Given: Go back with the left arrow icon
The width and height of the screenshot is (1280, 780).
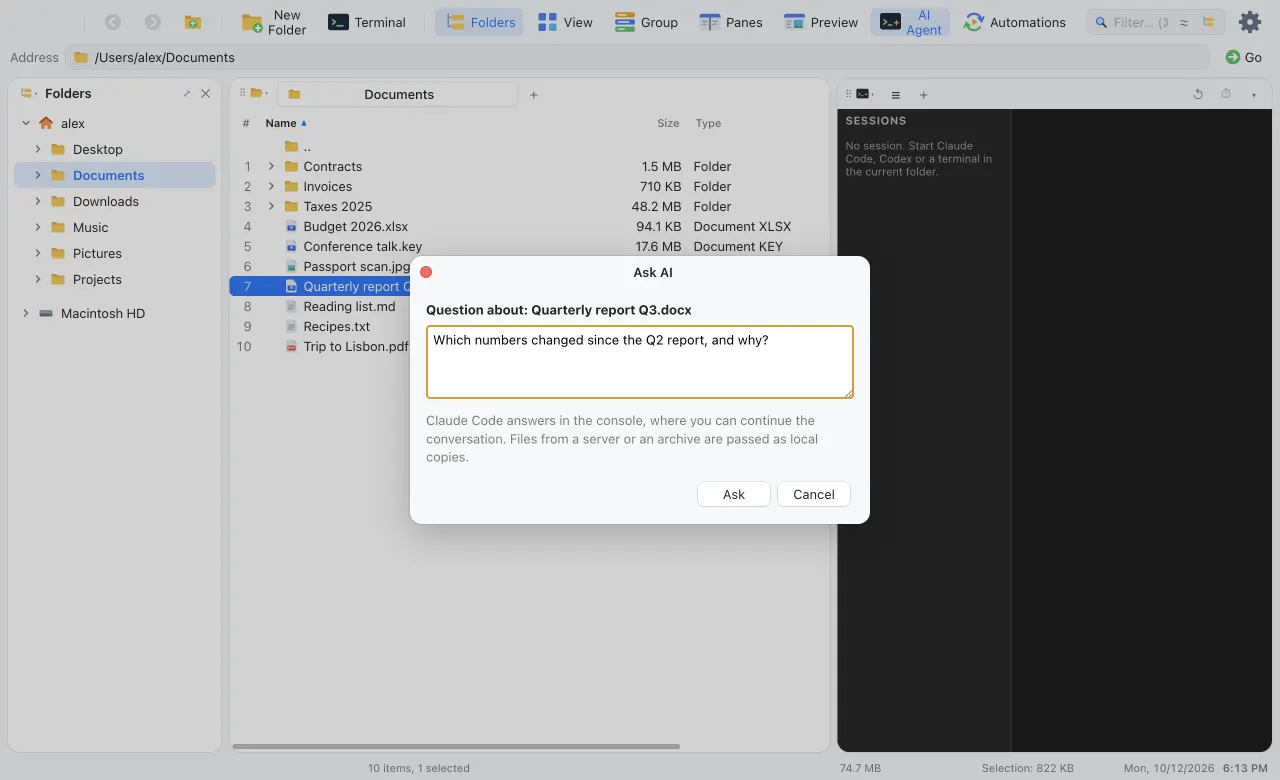Looking at the screenshot, I should [x=113, y=22].
